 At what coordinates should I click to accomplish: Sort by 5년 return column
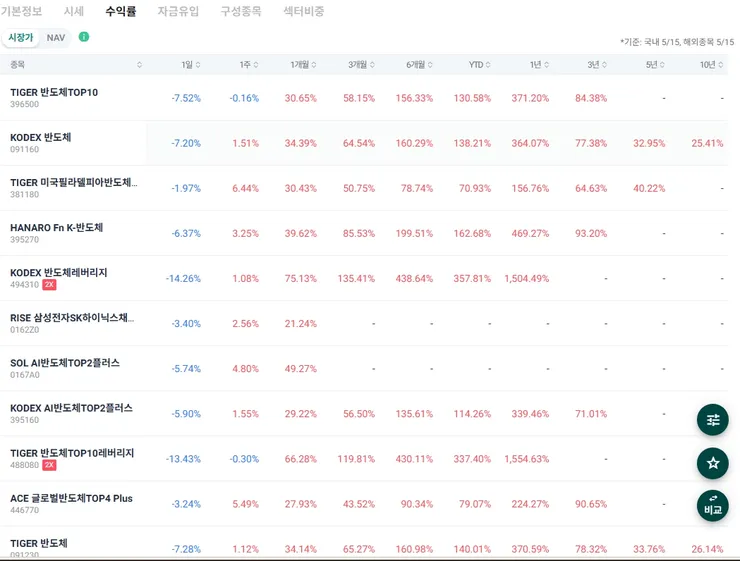[x=655, y=65]
